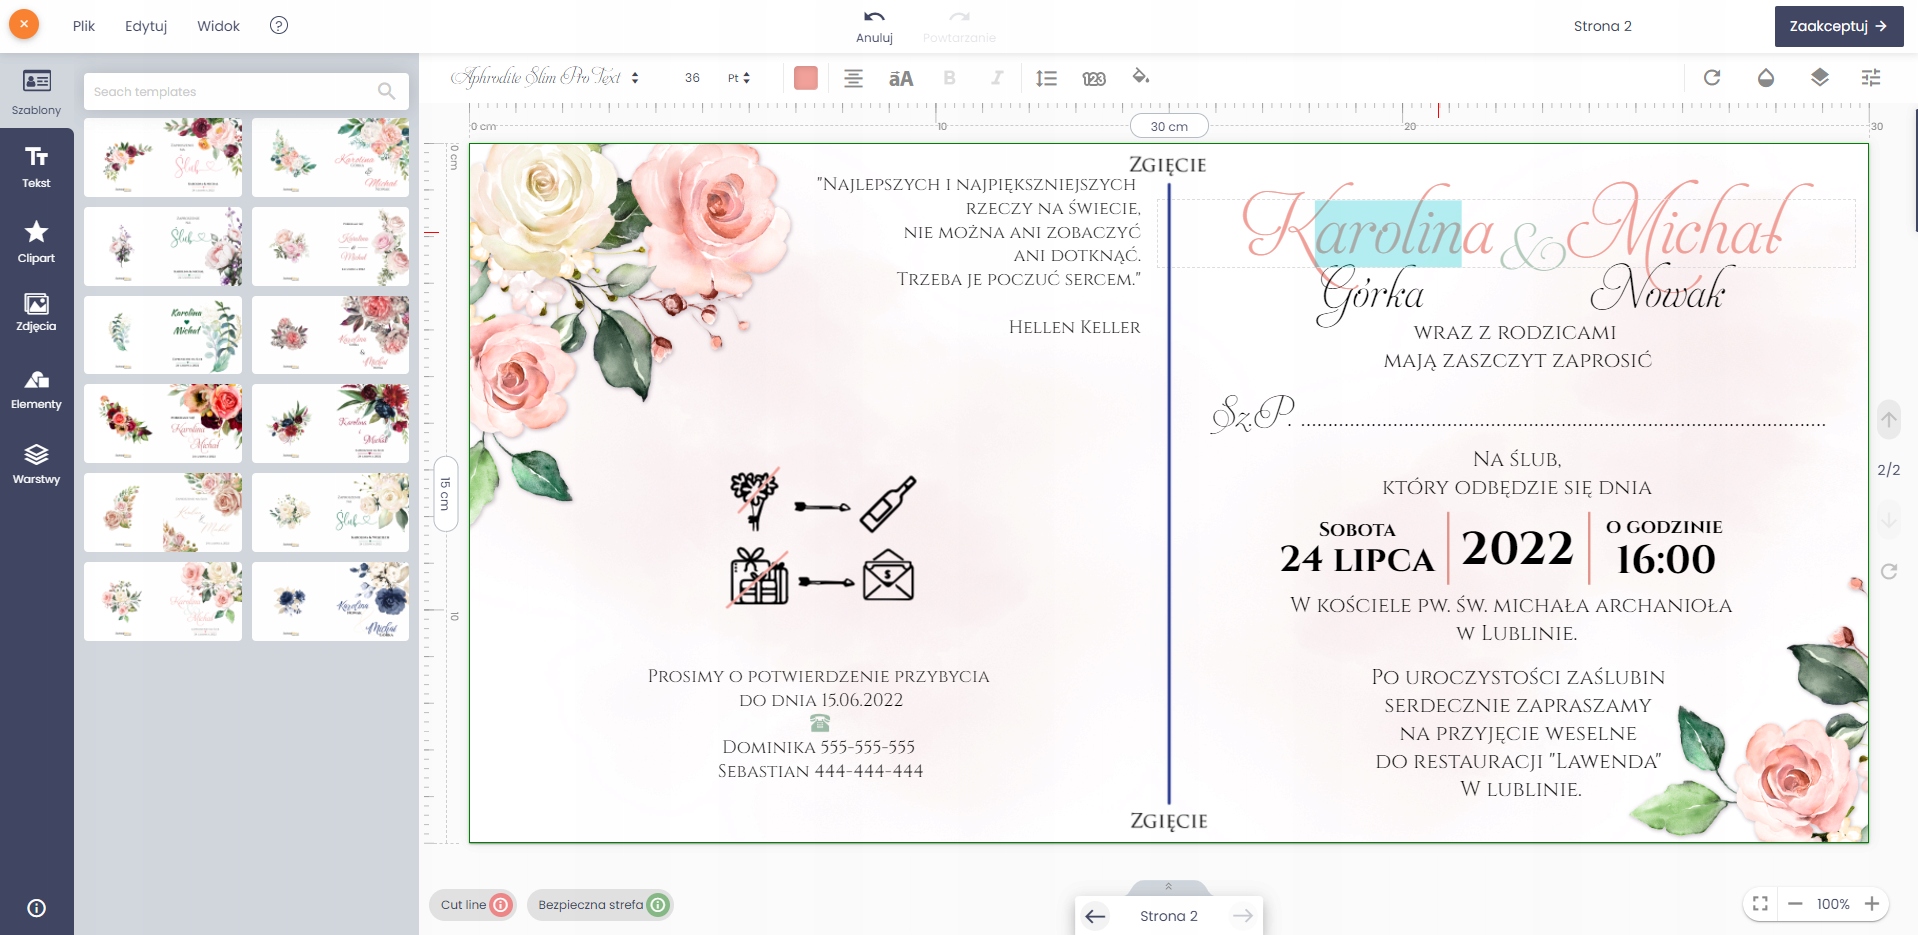Viewport: 1918px width, 935px height.
Task: Open the pink text color swatch
Action: coord(805,78)
